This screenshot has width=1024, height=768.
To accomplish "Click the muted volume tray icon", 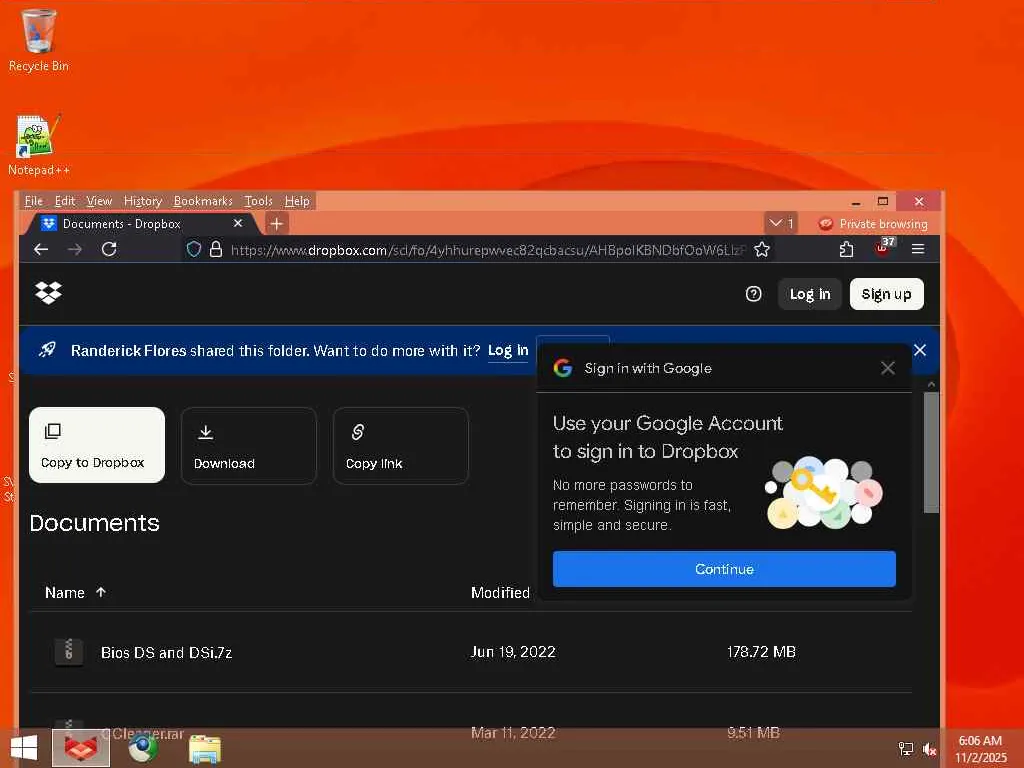I will [929, 749].
